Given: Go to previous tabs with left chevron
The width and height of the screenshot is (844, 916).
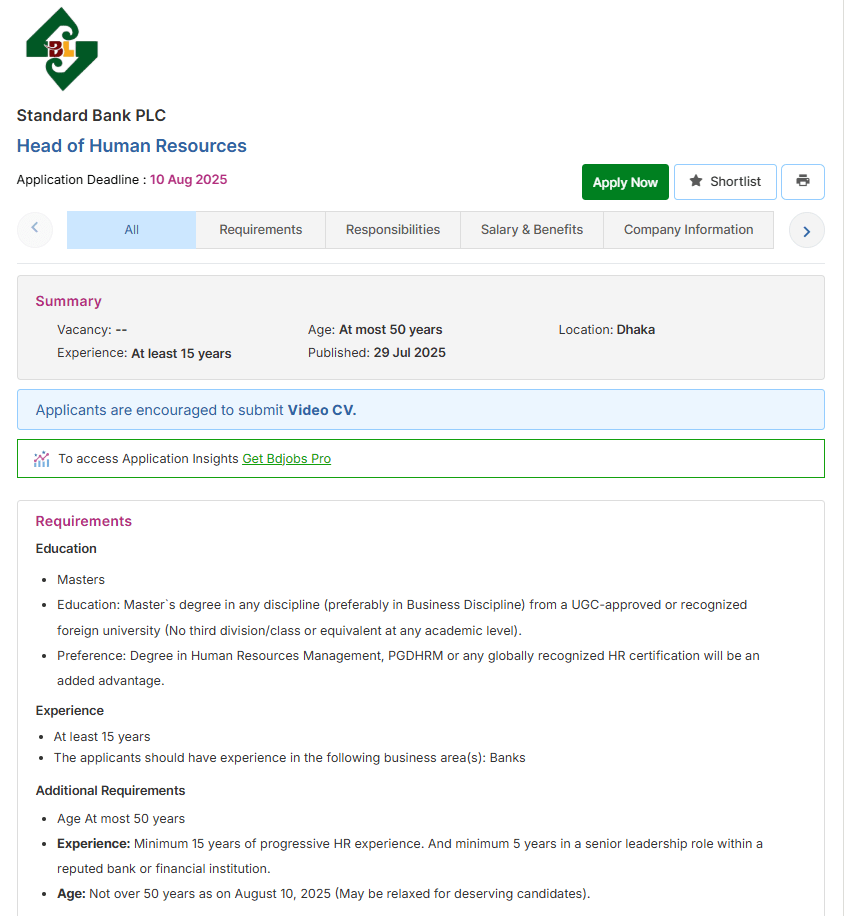Looking at the screenshot, I should tap(35, 230).
